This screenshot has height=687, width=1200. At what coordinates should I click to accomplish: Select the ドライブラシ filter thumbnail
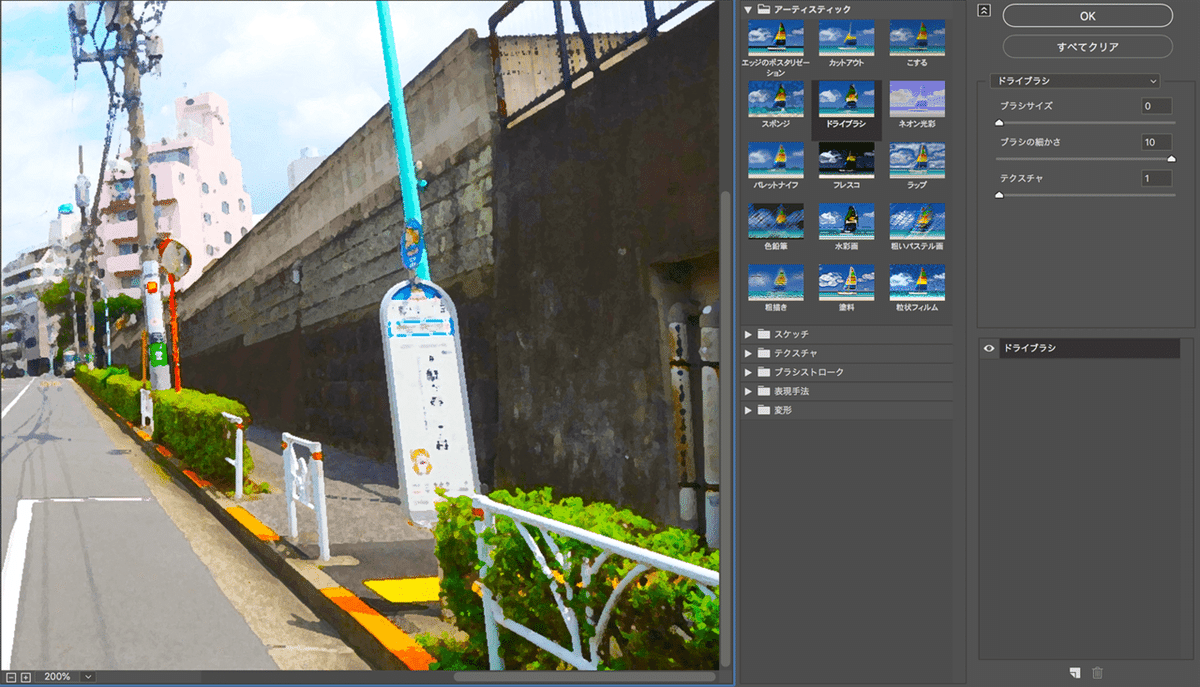(846, 99)
